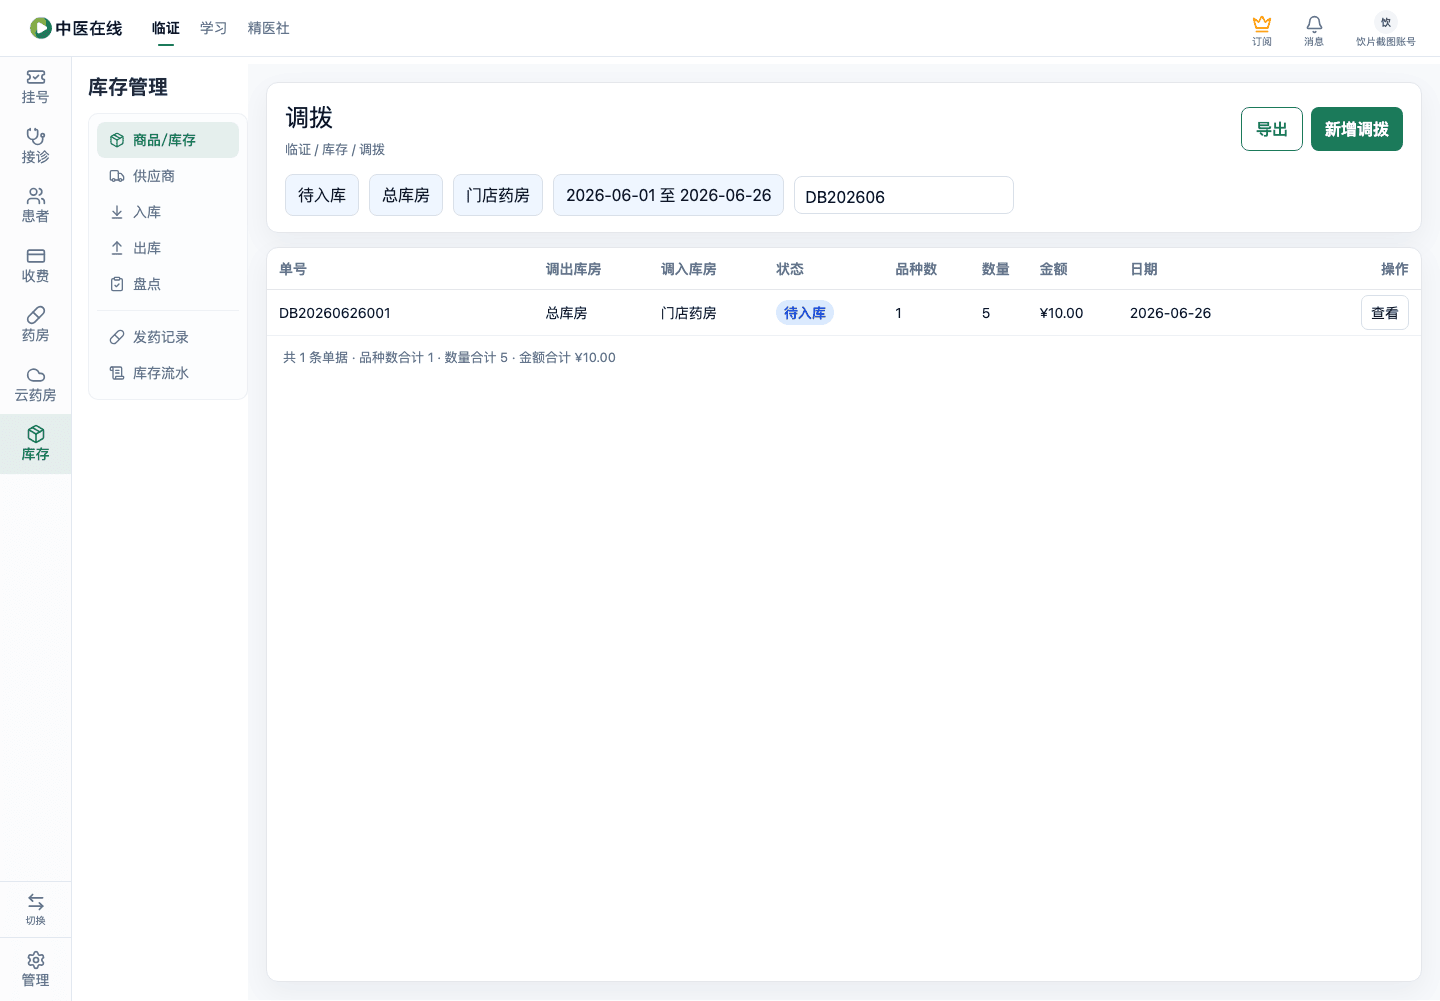The width and height of the screenshot is (1440, 1001).
Task: Select 商品/库存 in the inventory menu
Action: [168, 140]
